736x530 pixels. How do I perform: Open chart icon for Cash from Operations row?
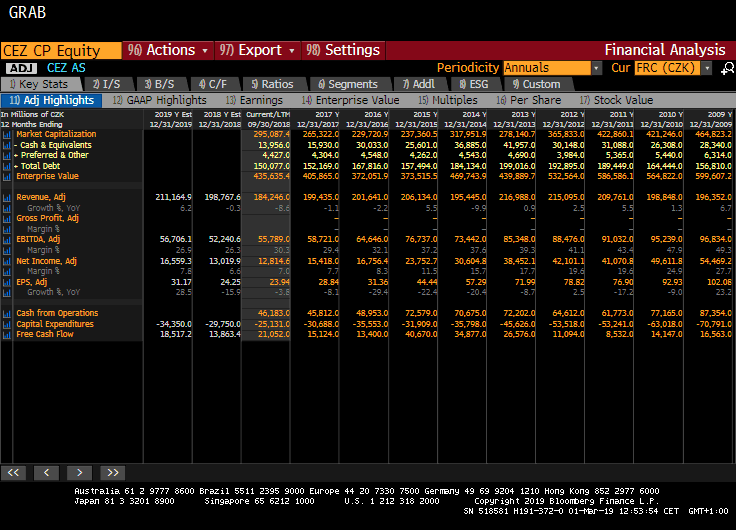[7, 314]
